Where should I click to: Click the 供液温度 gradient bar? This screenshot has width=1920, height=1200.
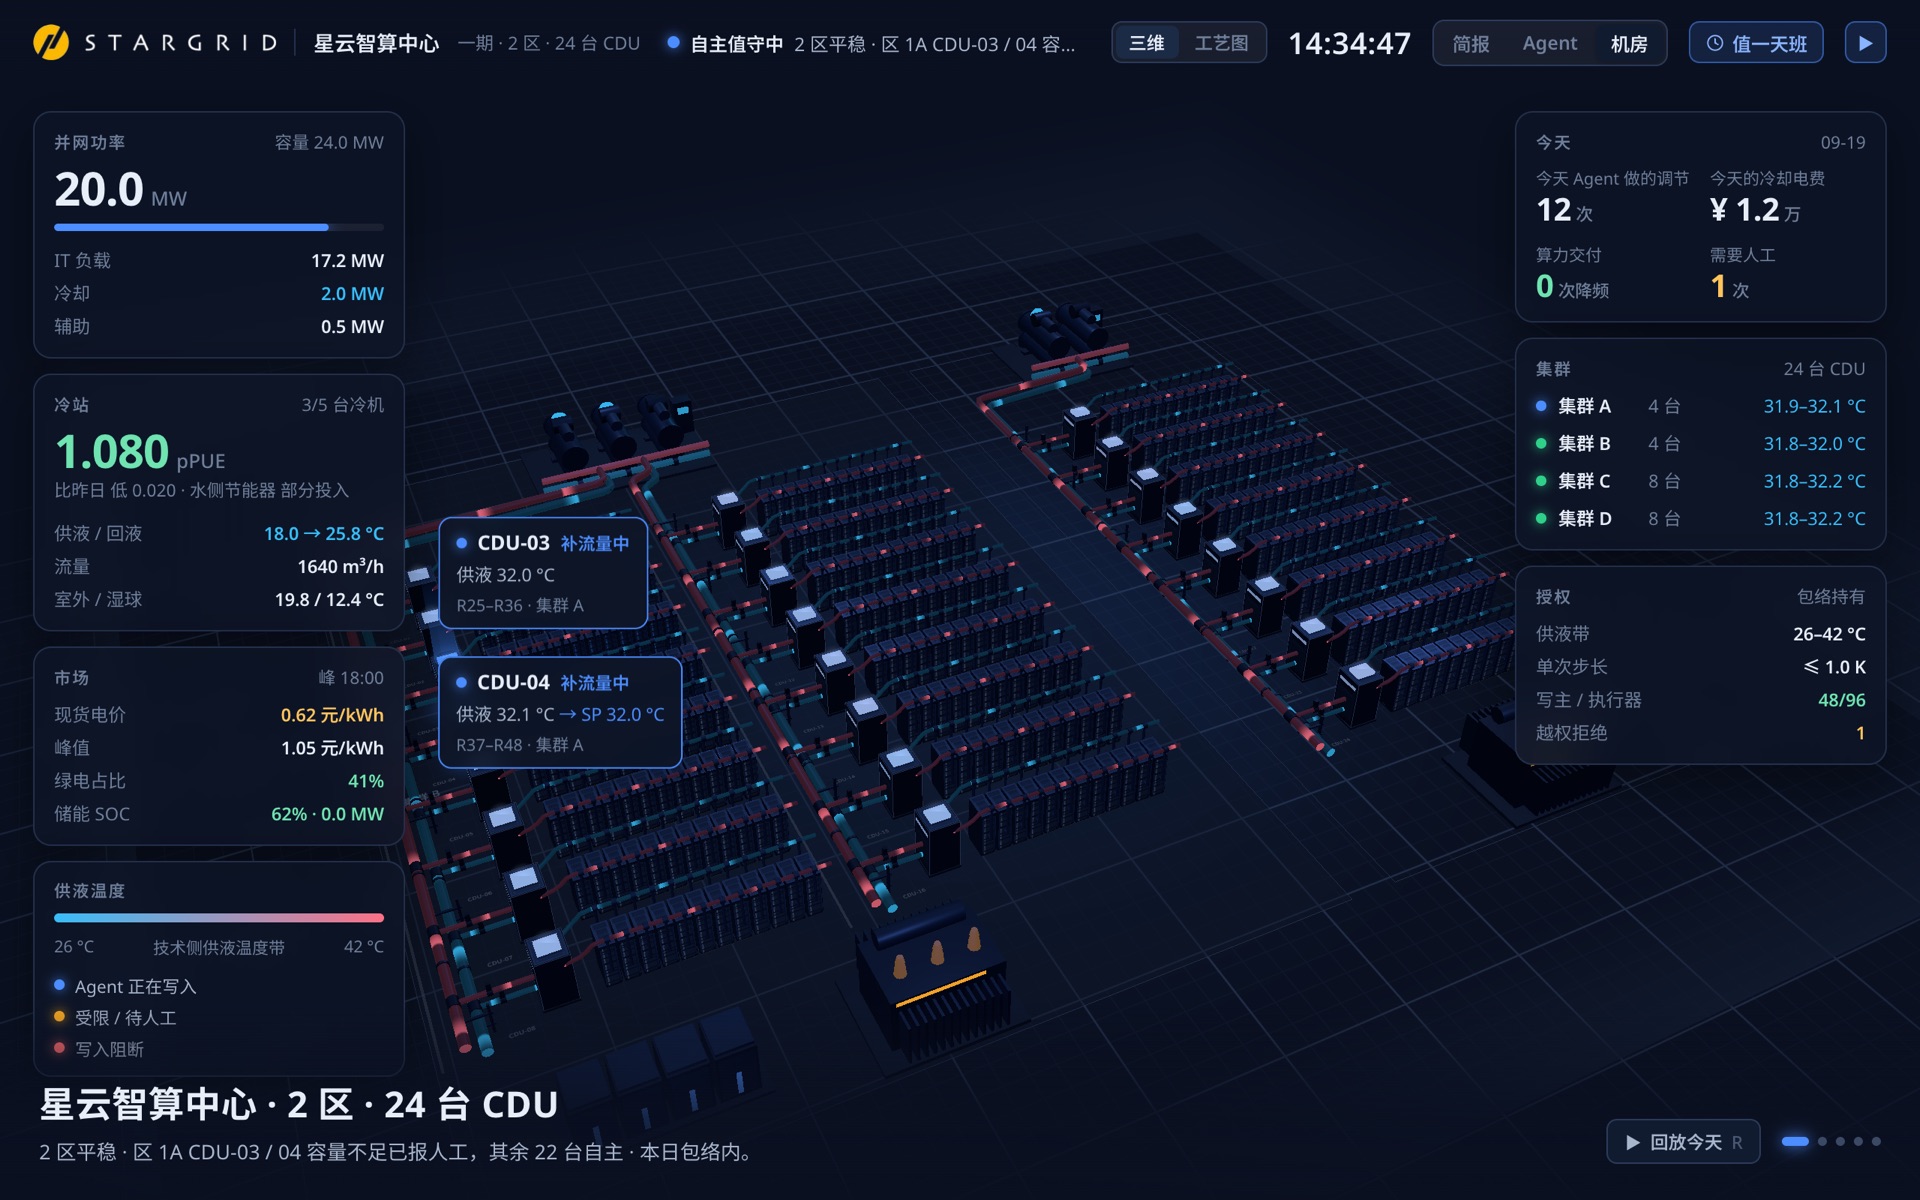click(219, 917)
